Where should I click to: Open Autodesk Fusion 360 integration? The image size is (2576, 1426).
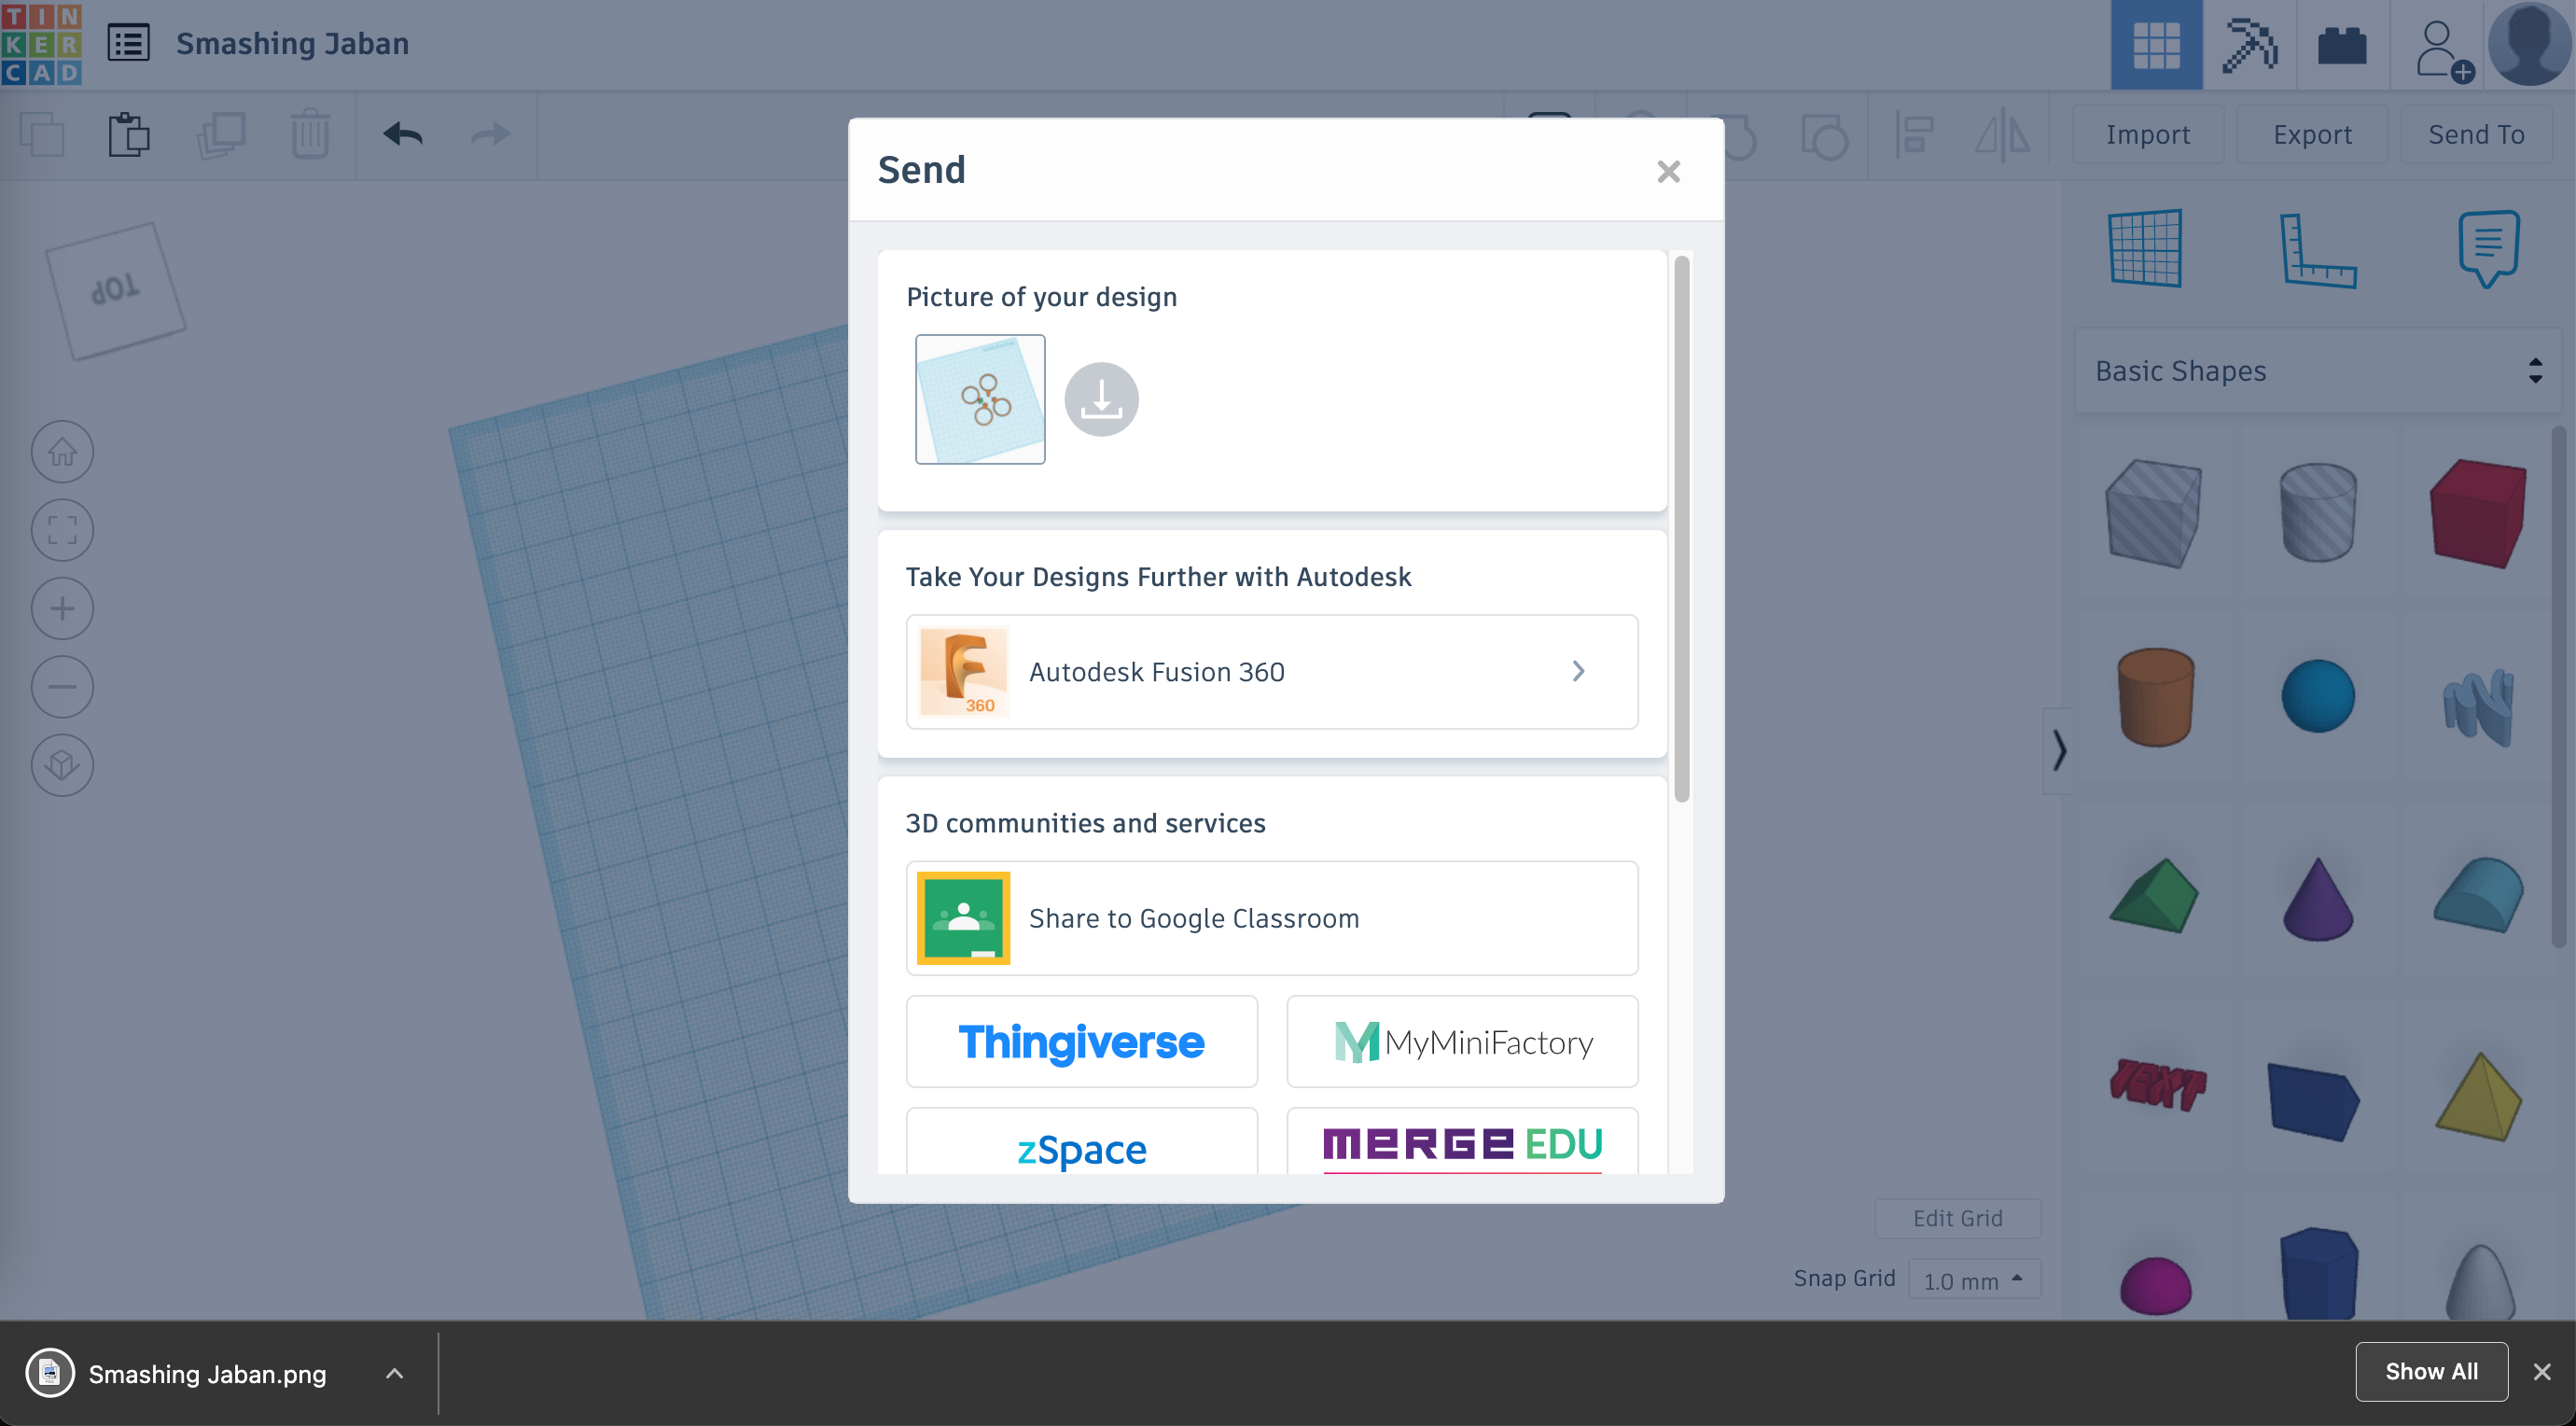(1273, 671)
